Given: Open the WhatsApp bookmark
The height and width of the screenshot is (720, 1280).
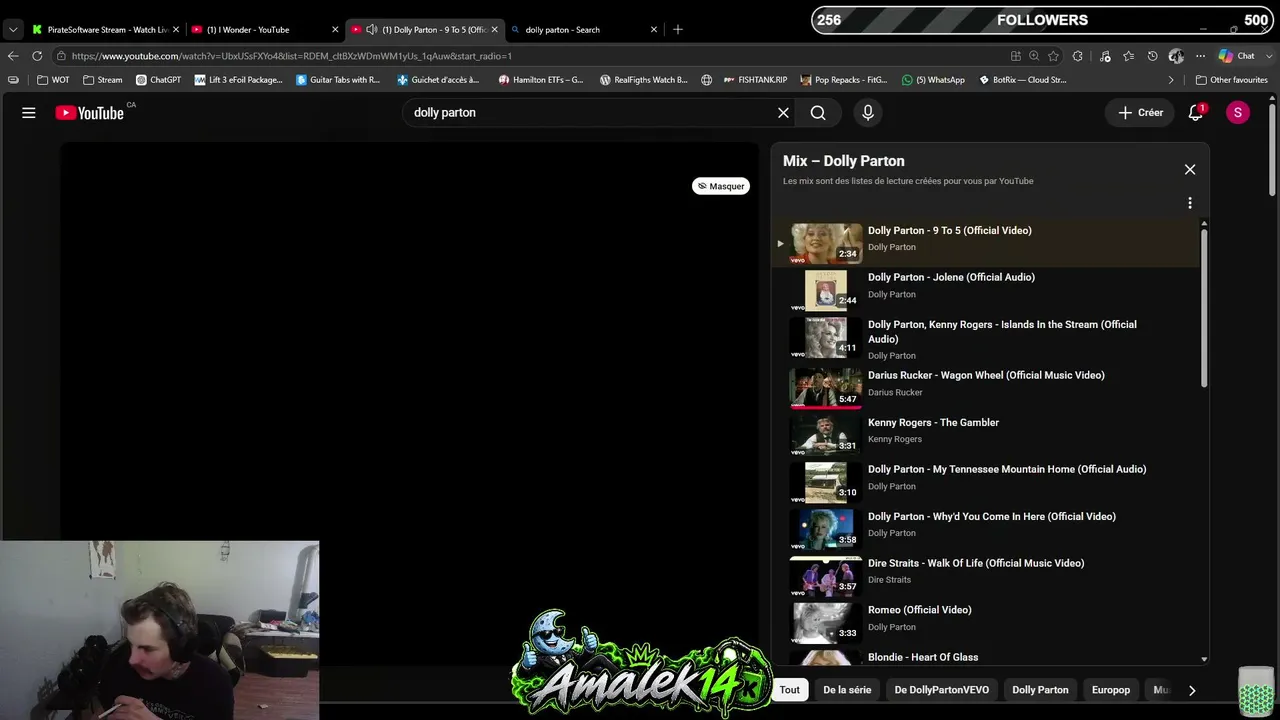Looking at the screenshot, I should tap(933, 80).
